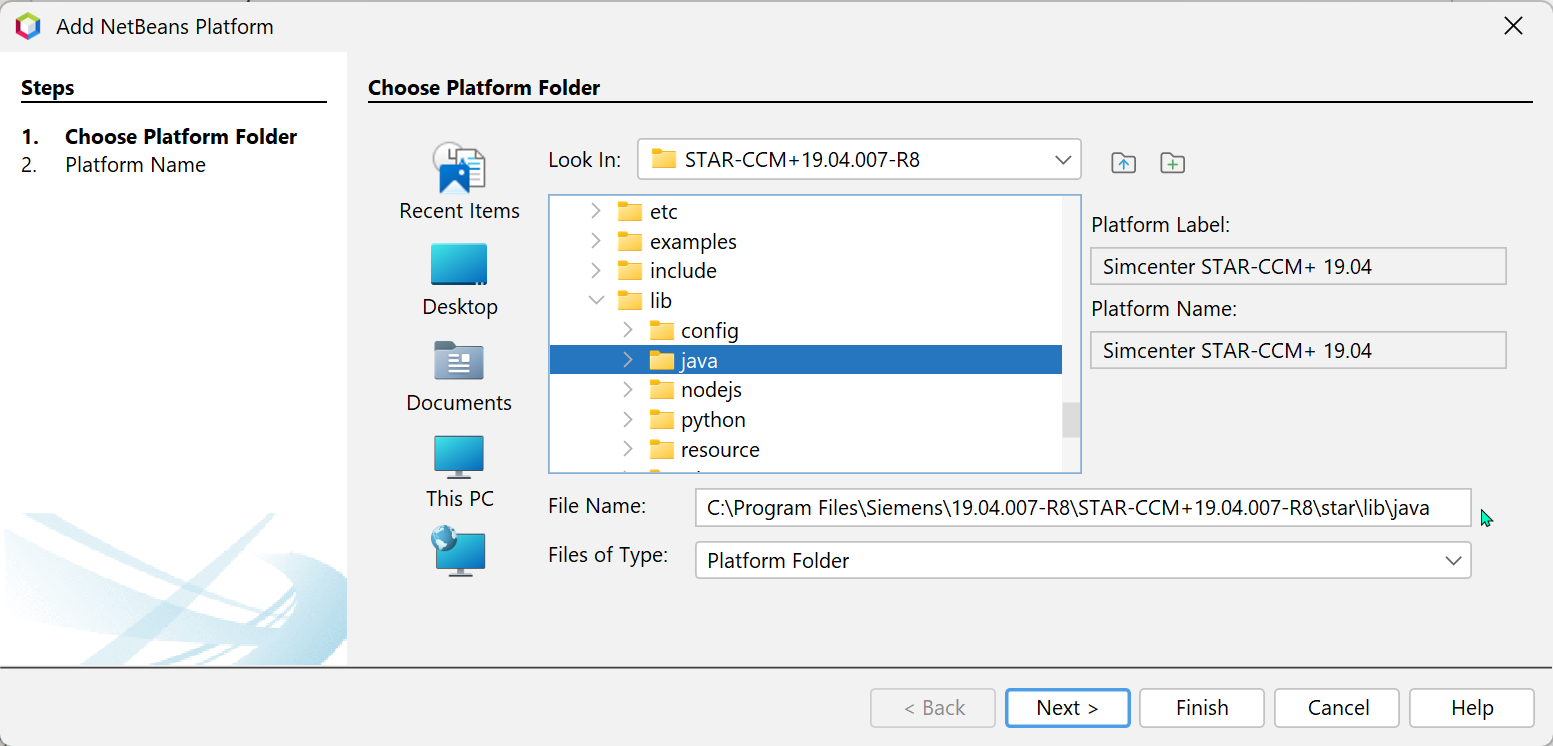Viewport: 1553px width, 746px height.
Task: Expand the examples folder node
Action: [596, 242]
